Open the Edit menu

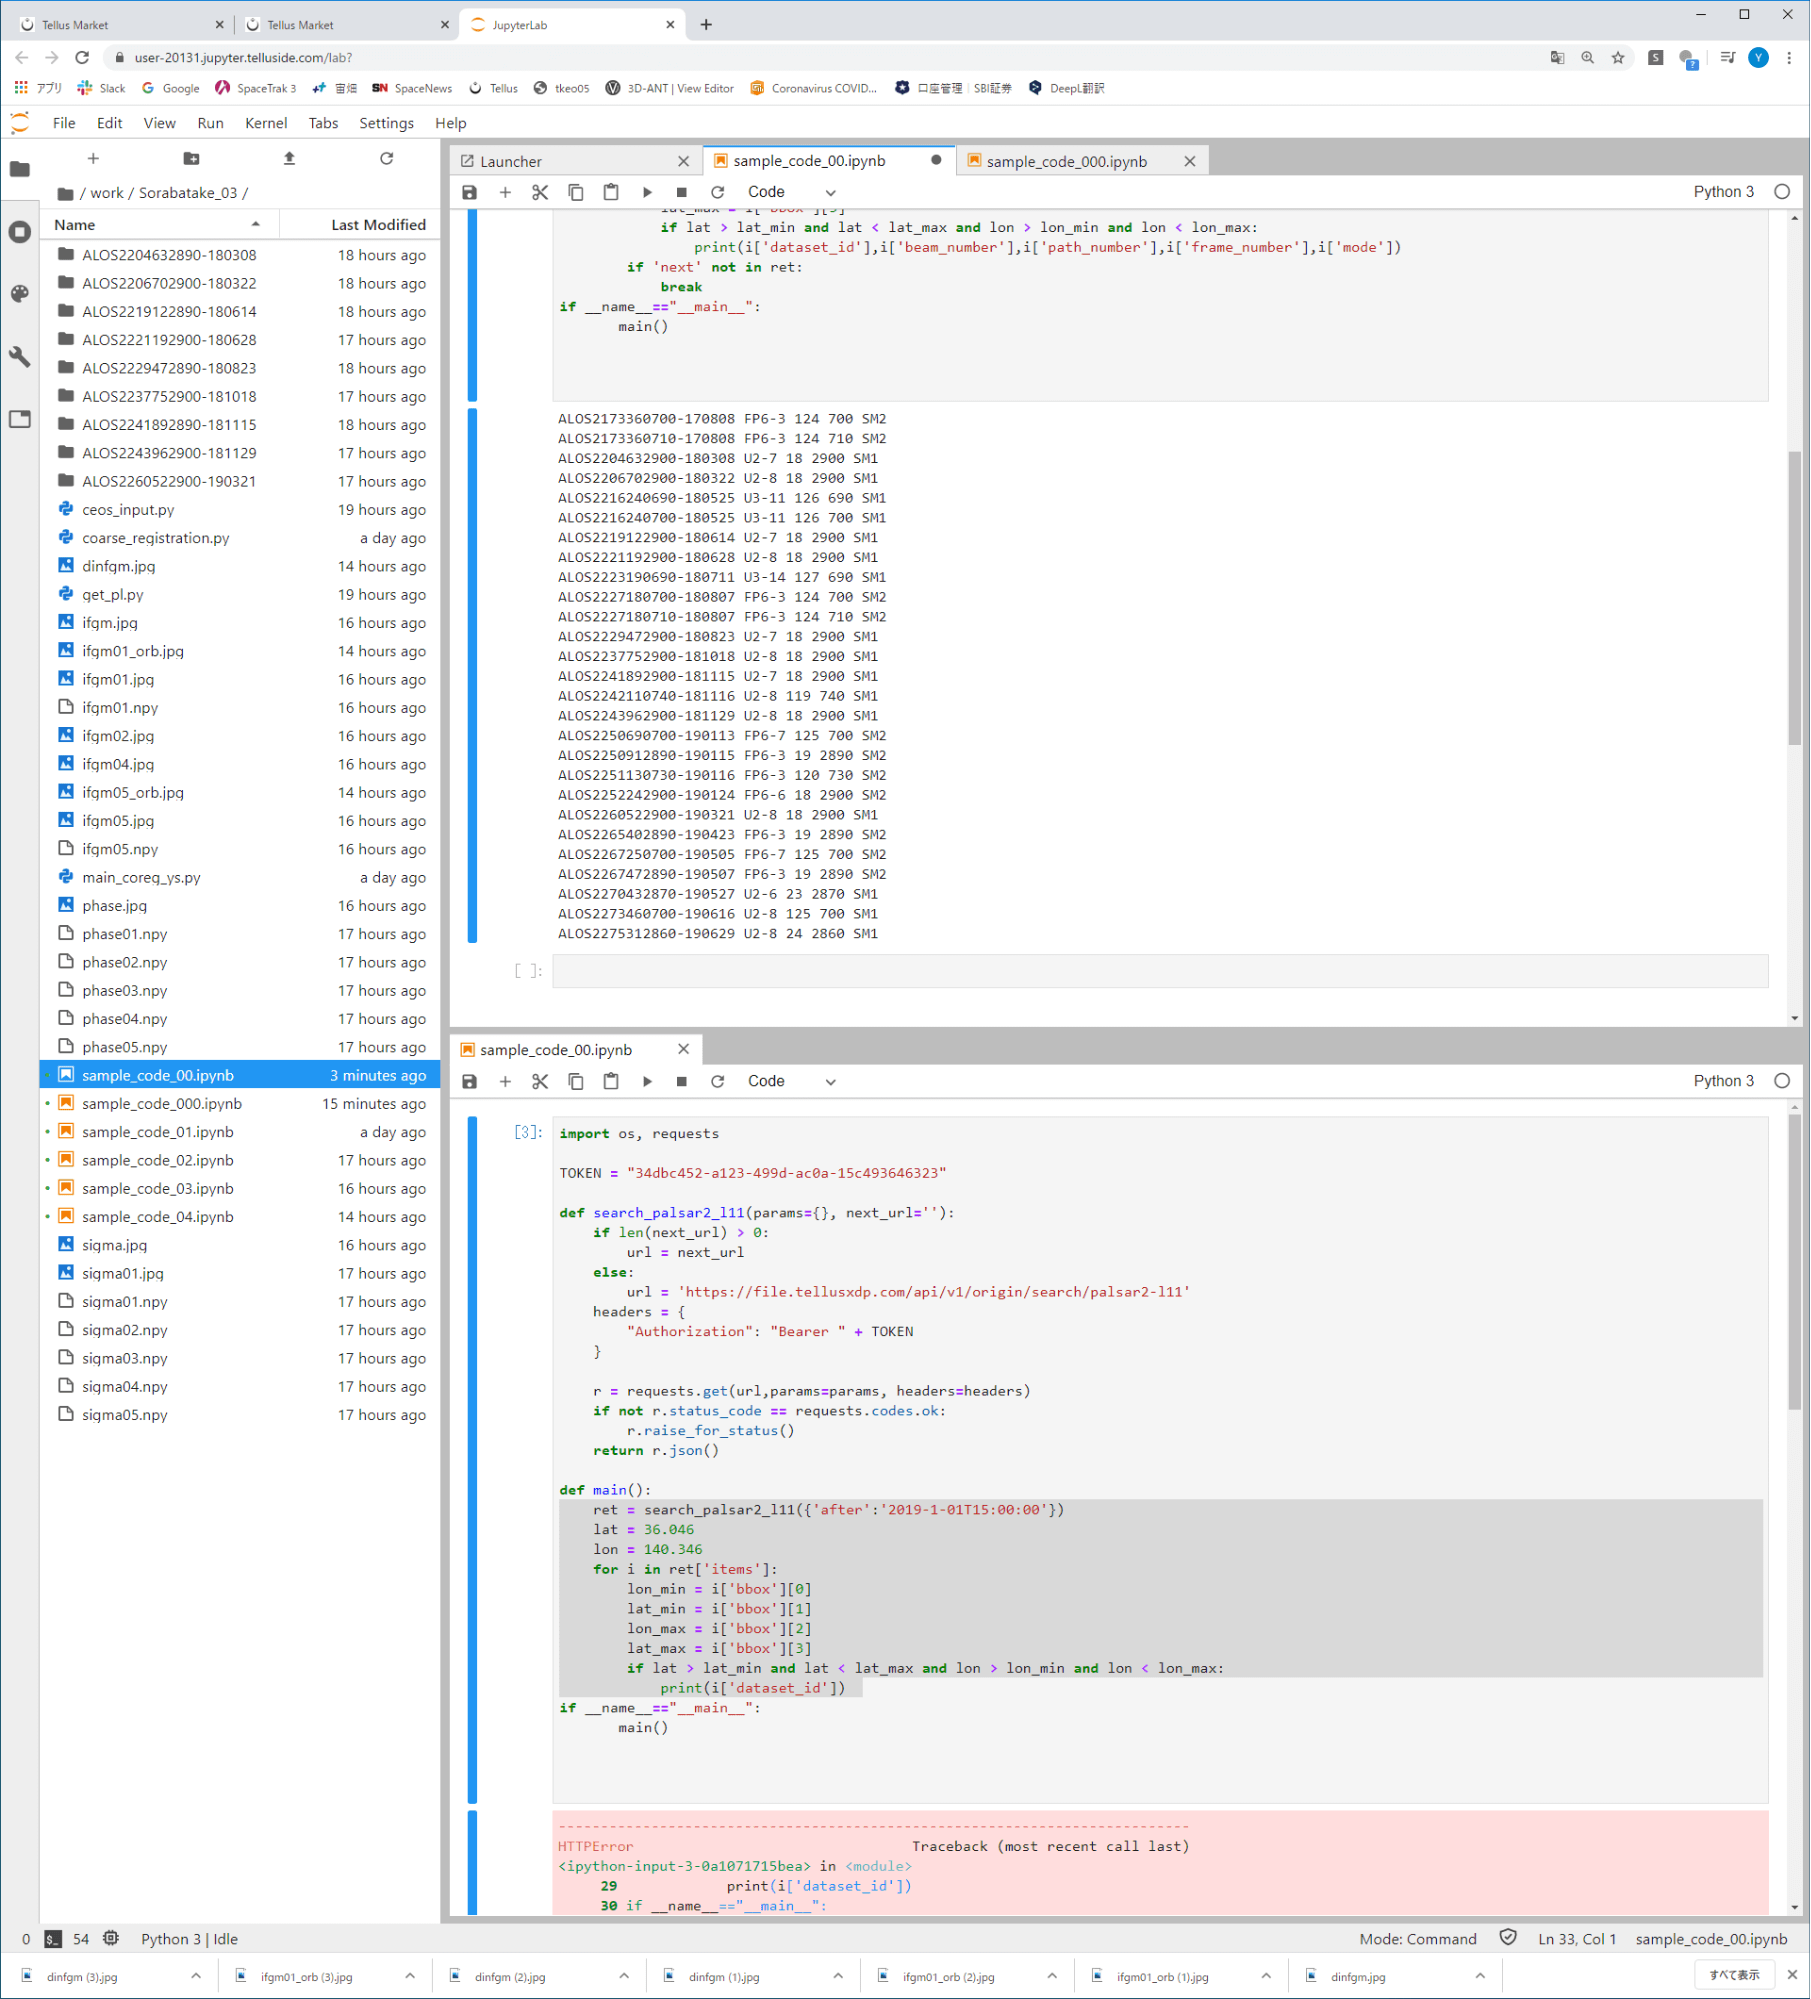tap(109, 123)
